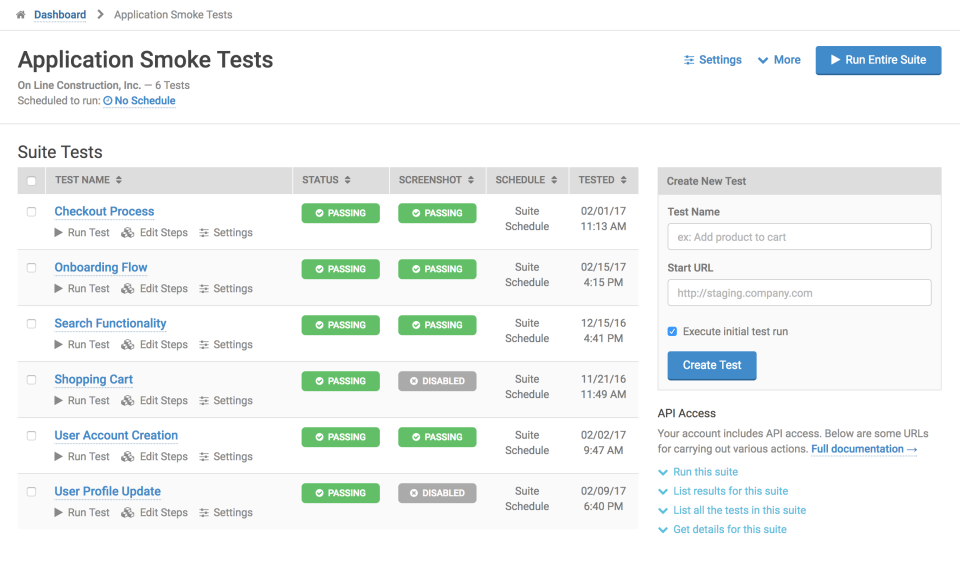Run the Checkout Process test via its play icon
The height and width of the screenshot is (586, 960).
[60, 232]
